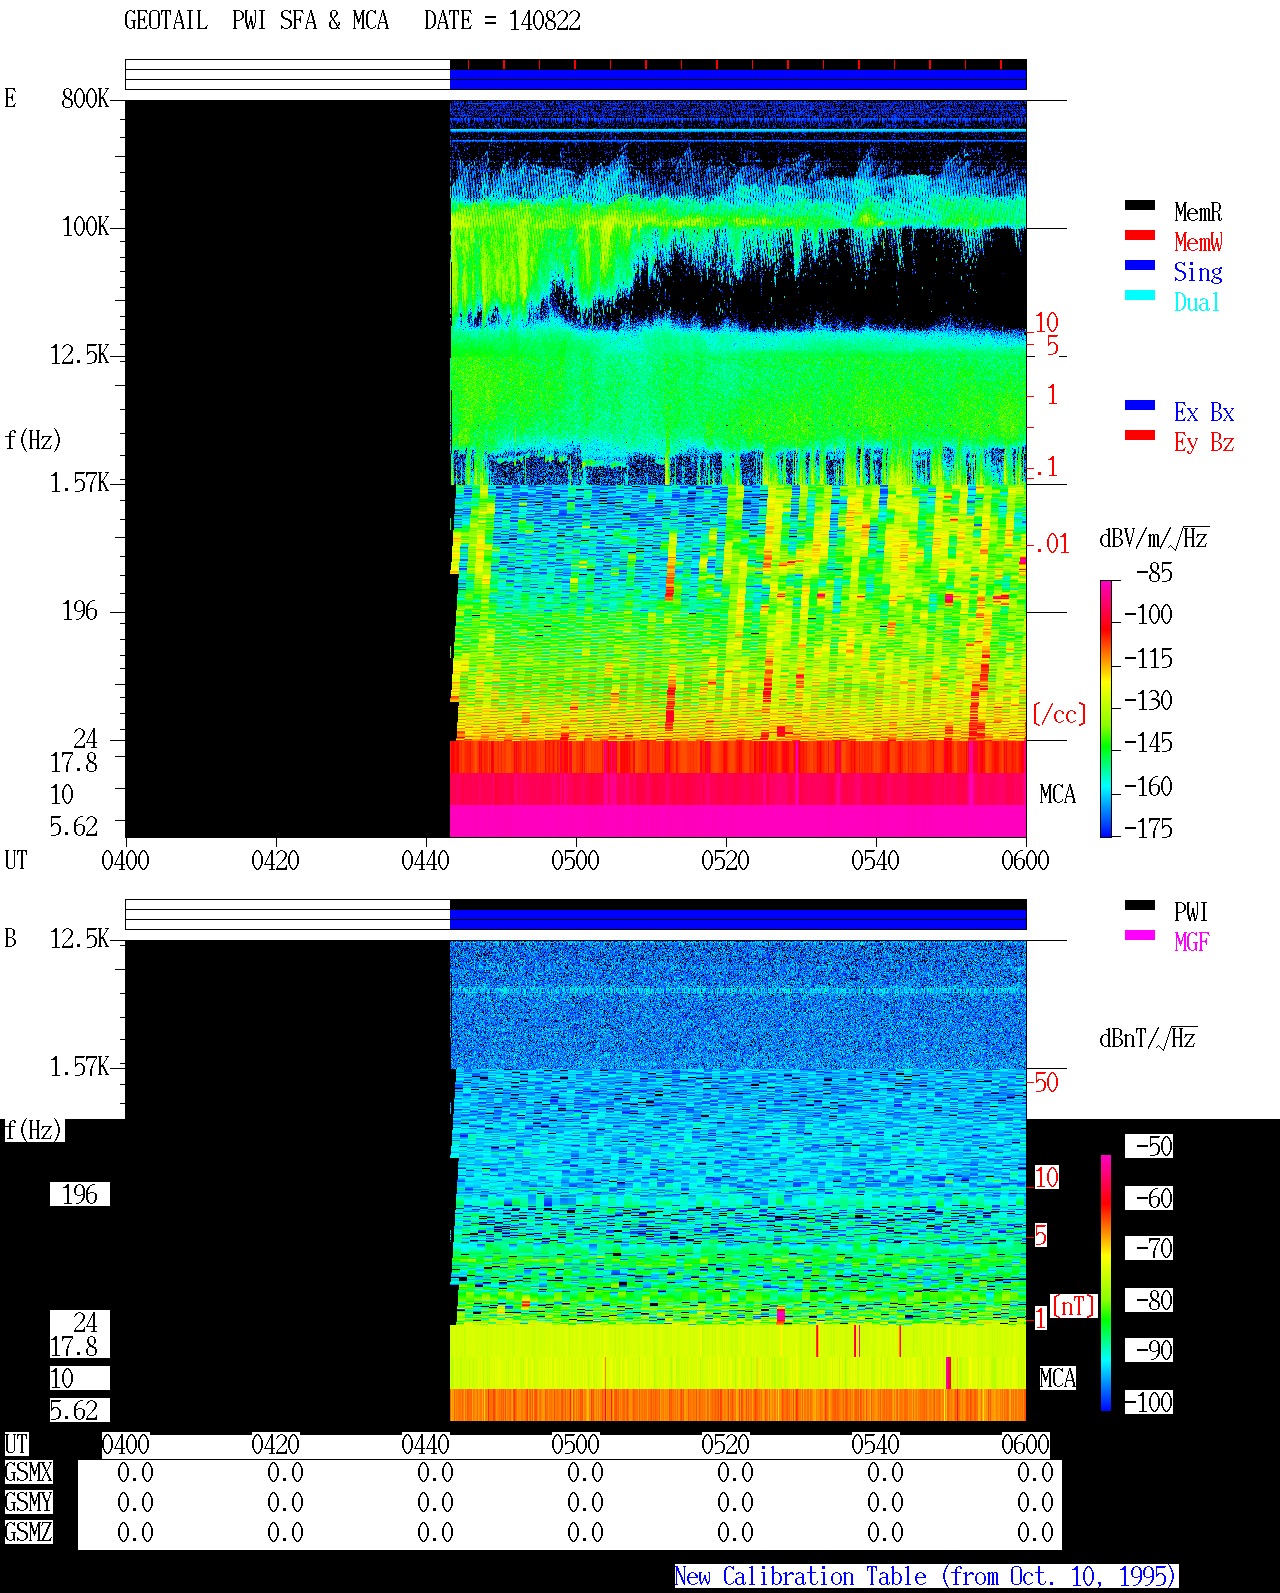Click the MCA label beside the E panel
Viewport: 1280px width, 1593px height.
tap(1057, 794)
